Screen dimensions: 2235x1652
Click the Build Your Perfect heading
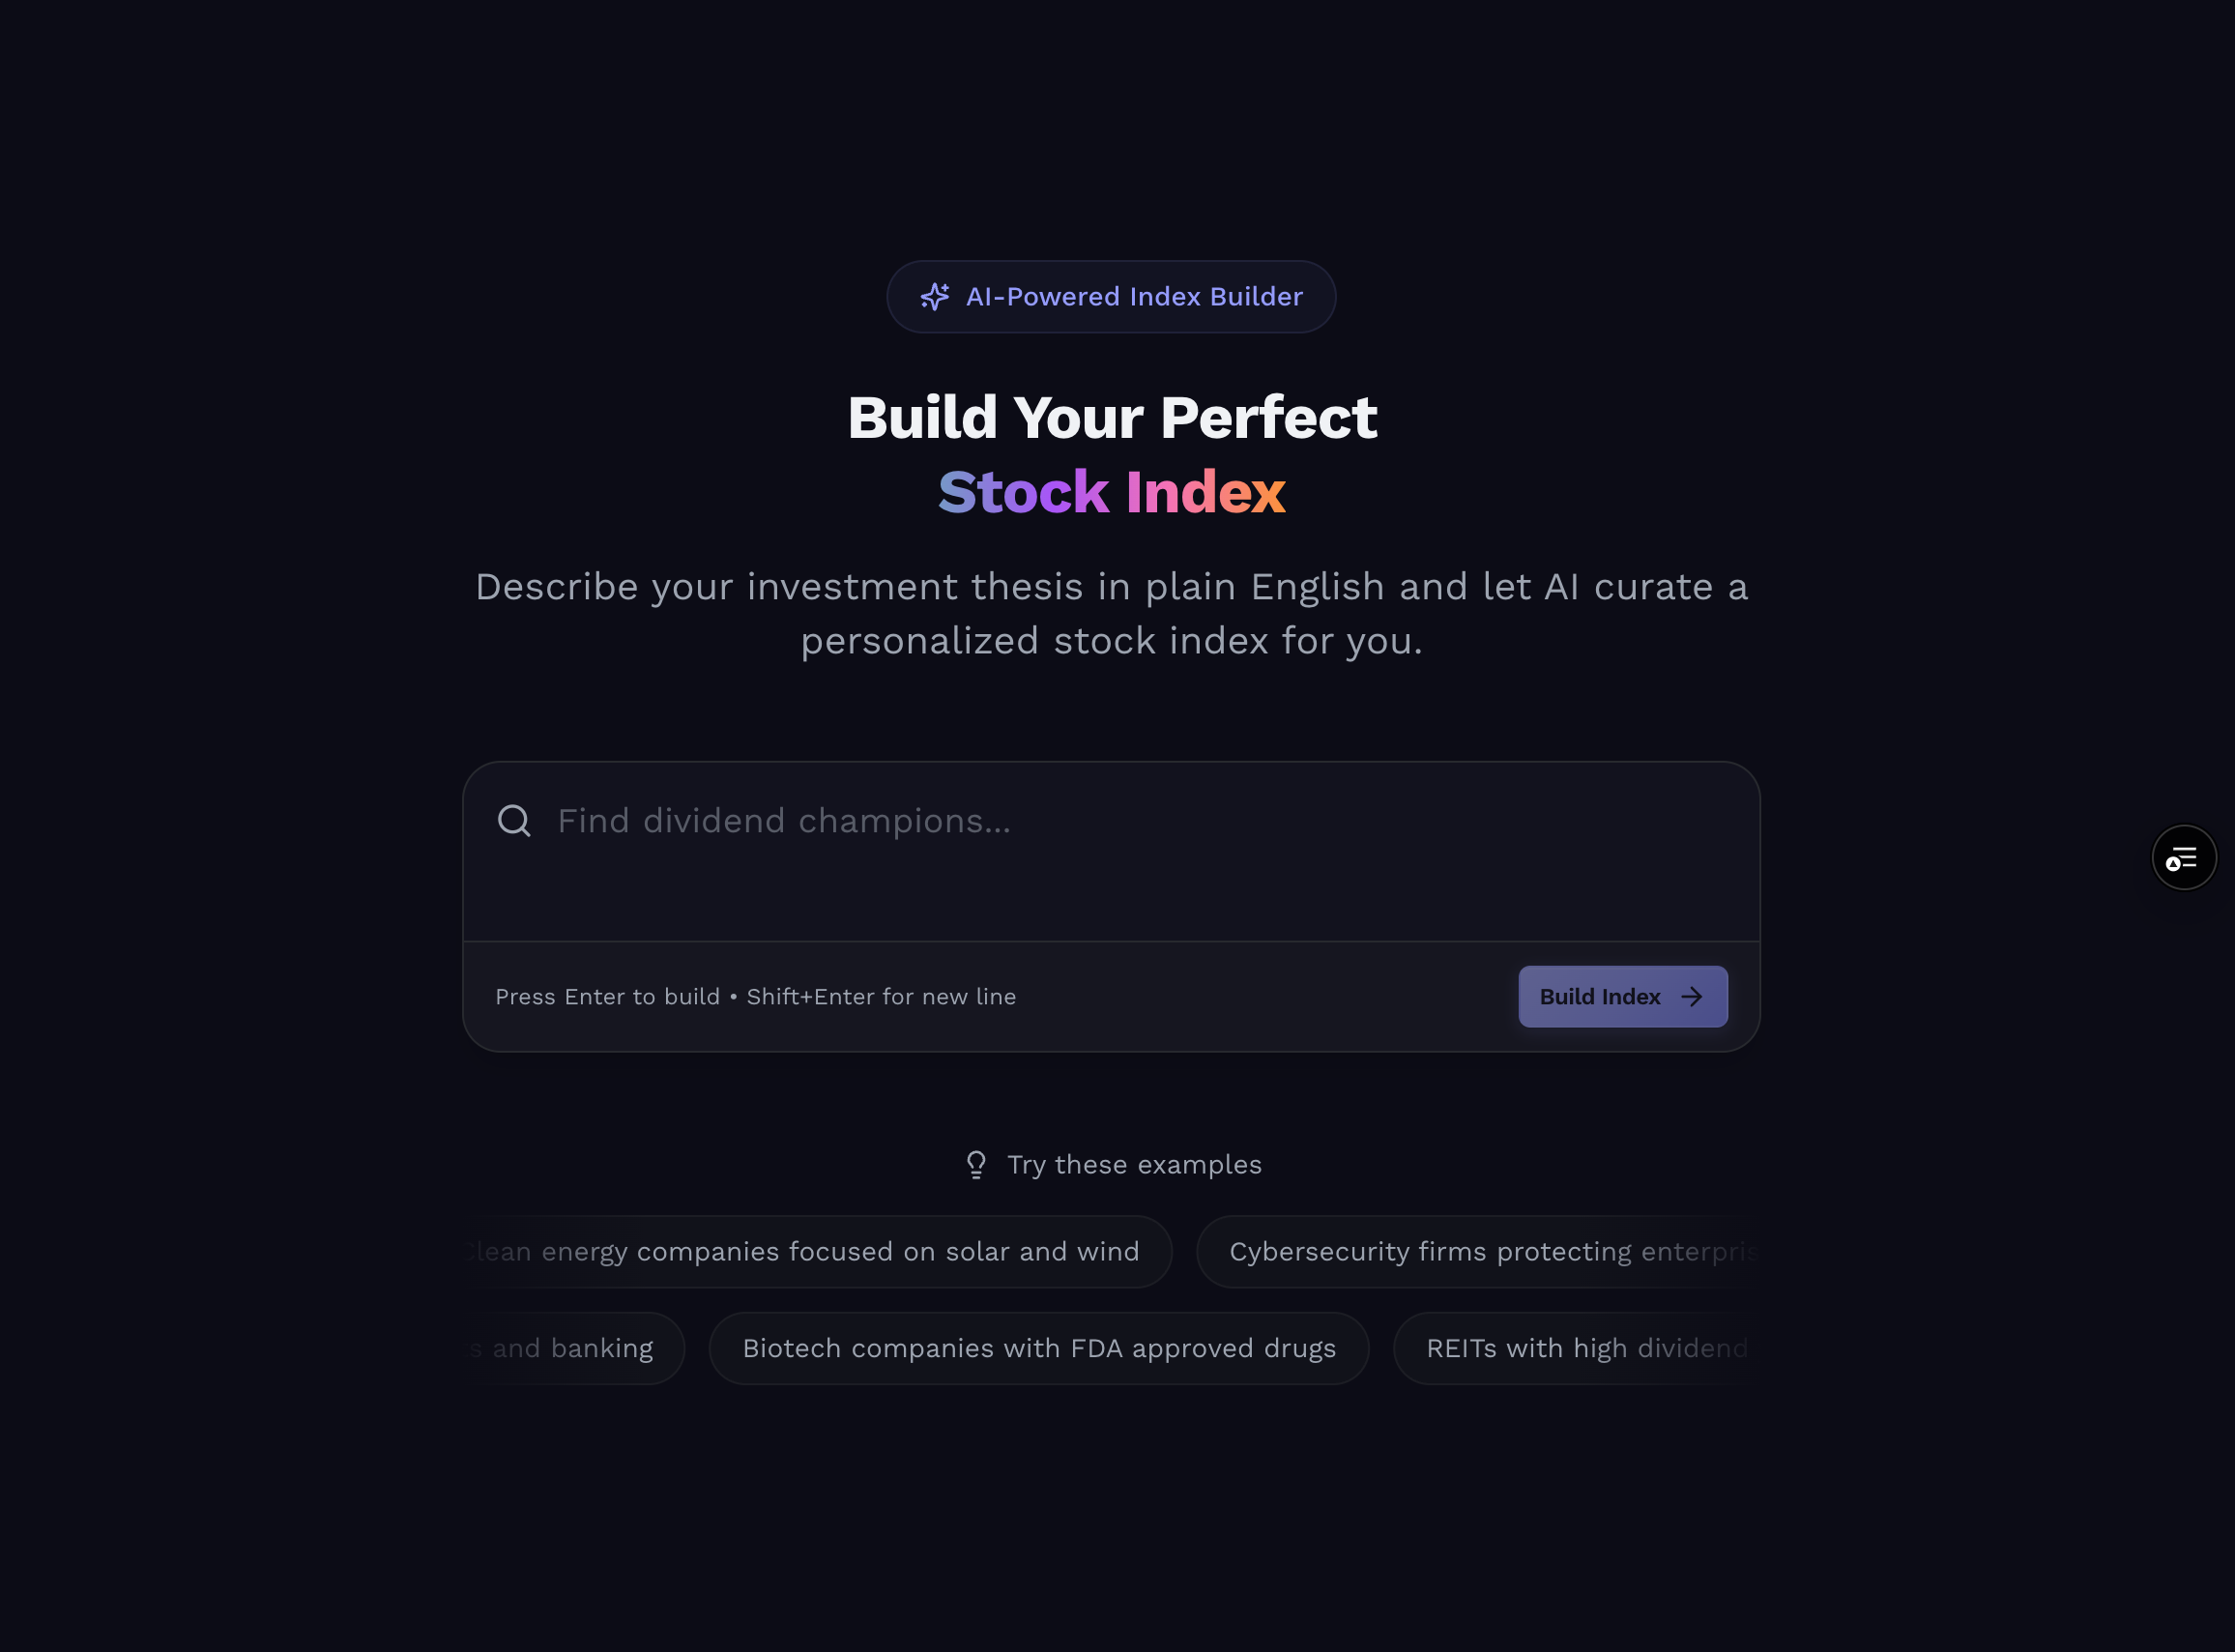click(1112, 417)
